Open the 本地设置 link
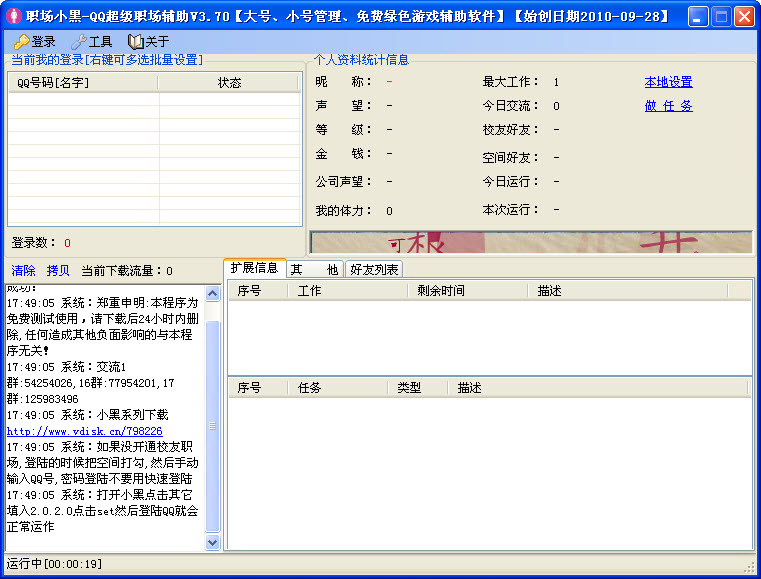Image resolution: width=761 pixels, height=579 pixels. [x=668, y=82]
